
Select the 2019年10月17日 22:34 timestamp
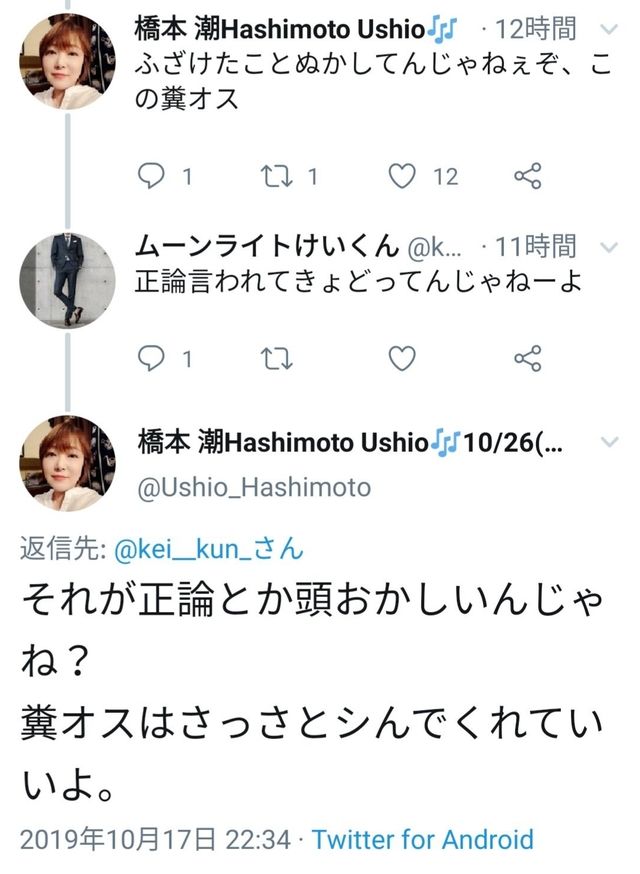click(x=156, y=839)
